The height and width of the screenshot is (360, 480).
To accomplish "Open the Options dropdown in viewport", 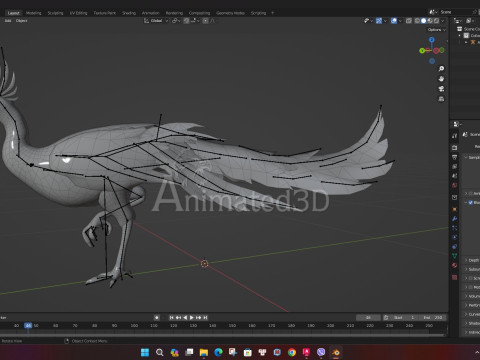I will [436, 30].
